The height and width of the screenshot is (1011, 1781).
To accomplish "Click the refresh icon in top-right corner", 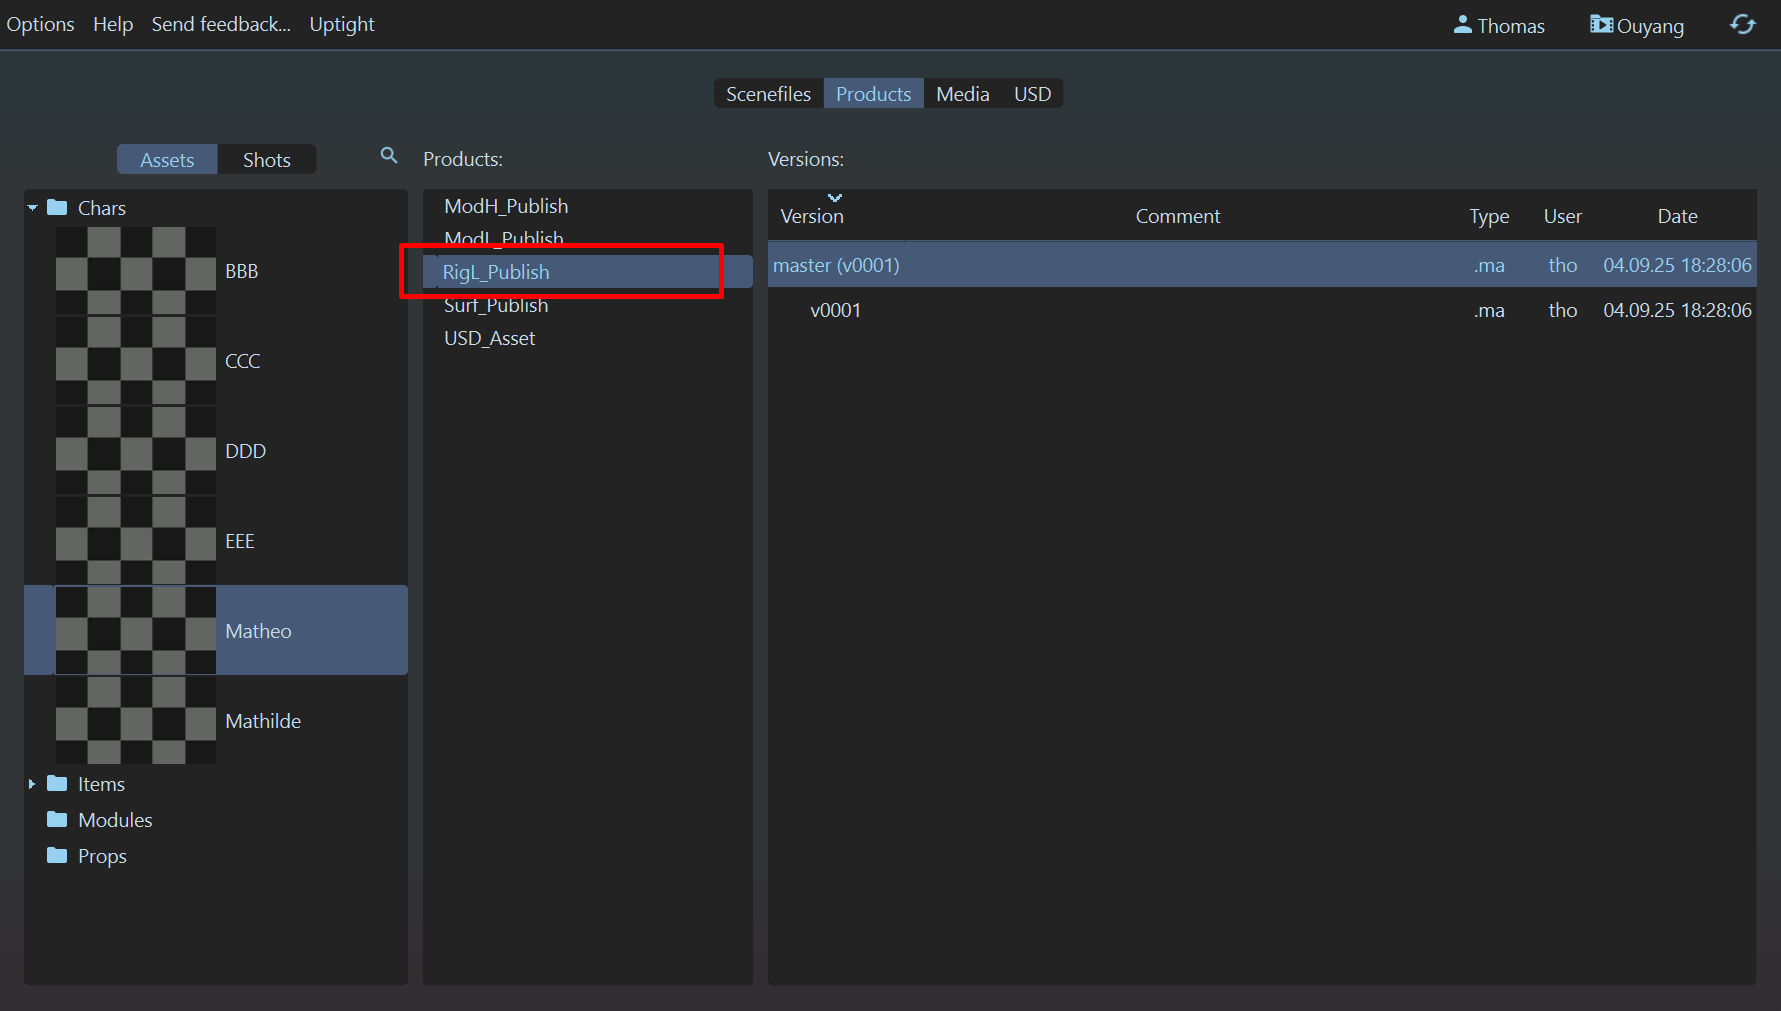I will click(x=1742, y=25).
